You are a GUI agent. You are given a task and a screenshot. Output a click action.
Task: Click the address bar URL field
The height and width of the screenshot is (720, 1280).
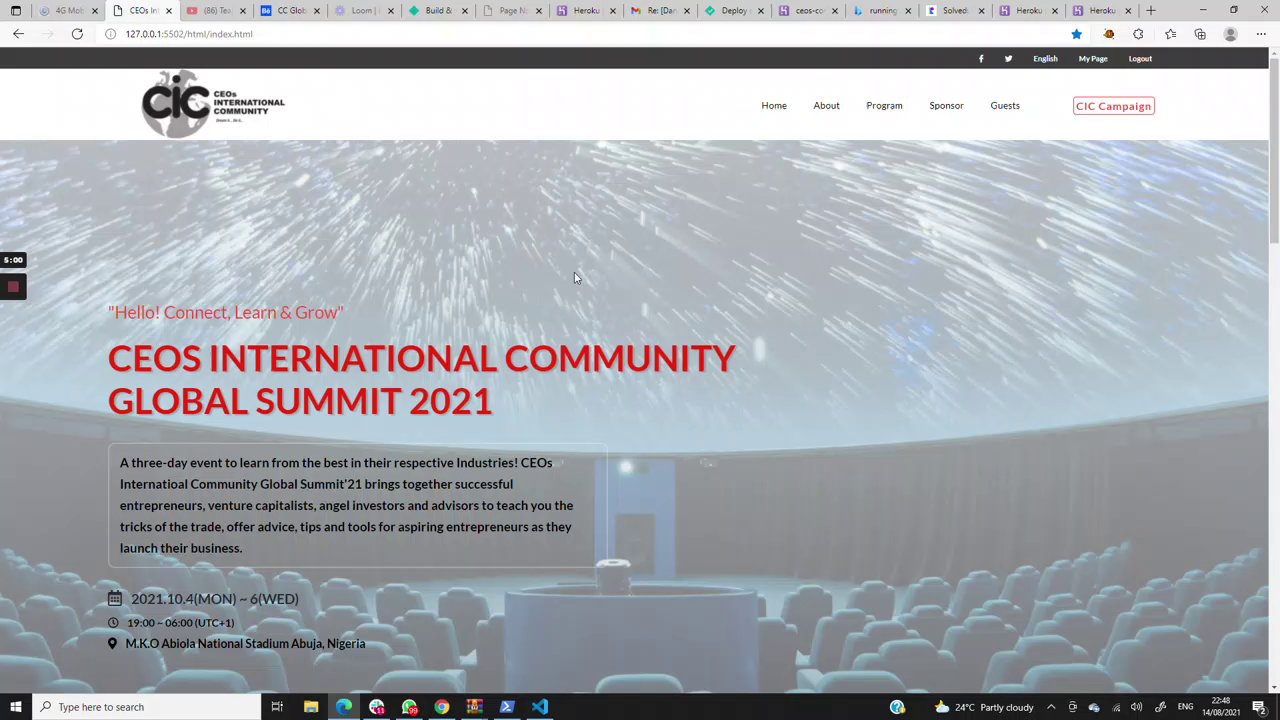pos(580,34)
